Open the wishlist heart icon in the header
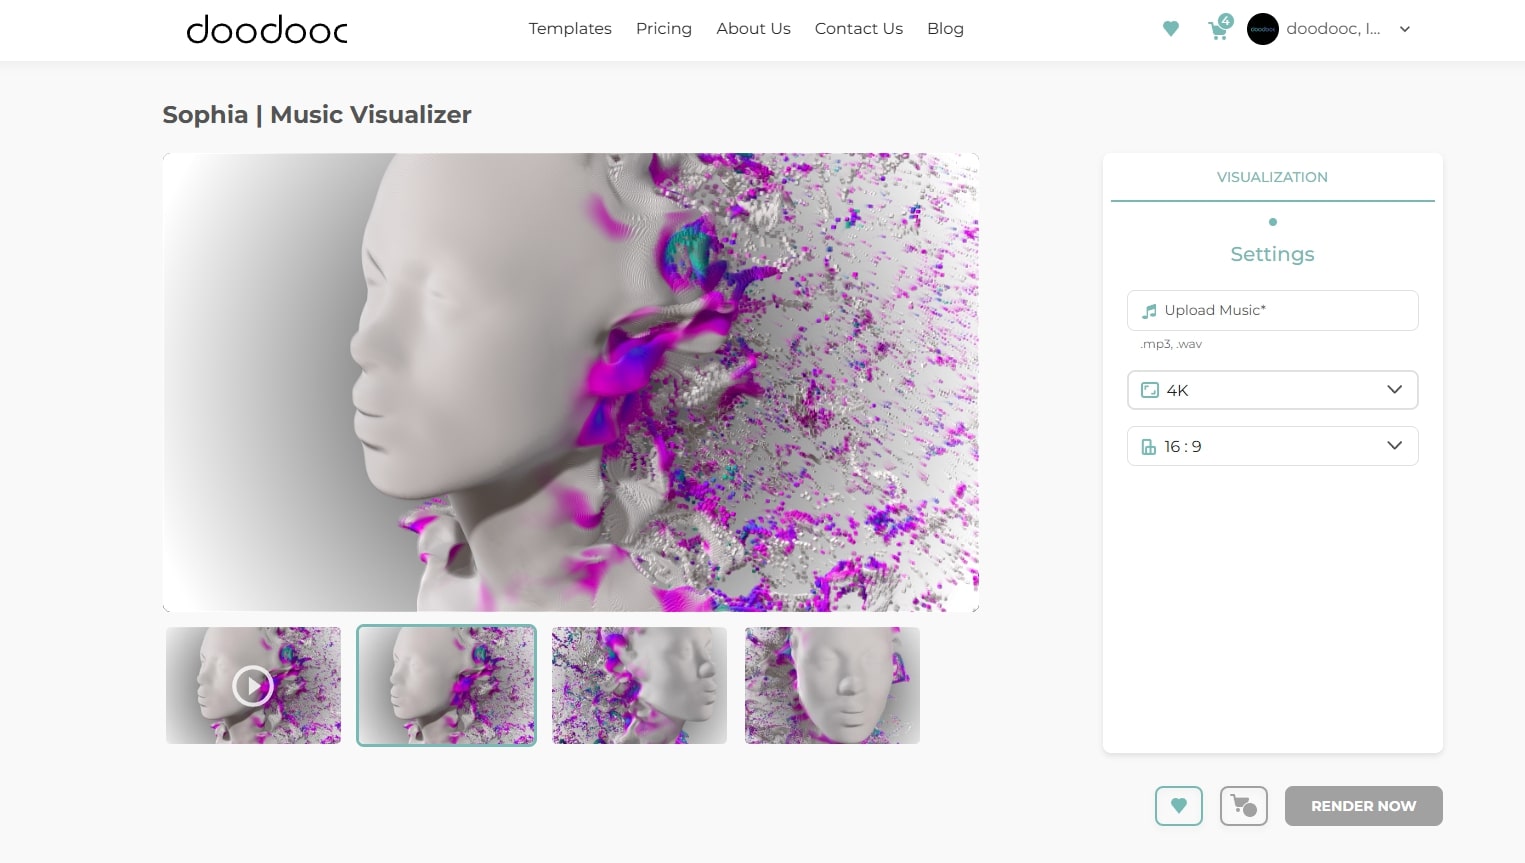 pyautogui.click(x=1170, y=29)
